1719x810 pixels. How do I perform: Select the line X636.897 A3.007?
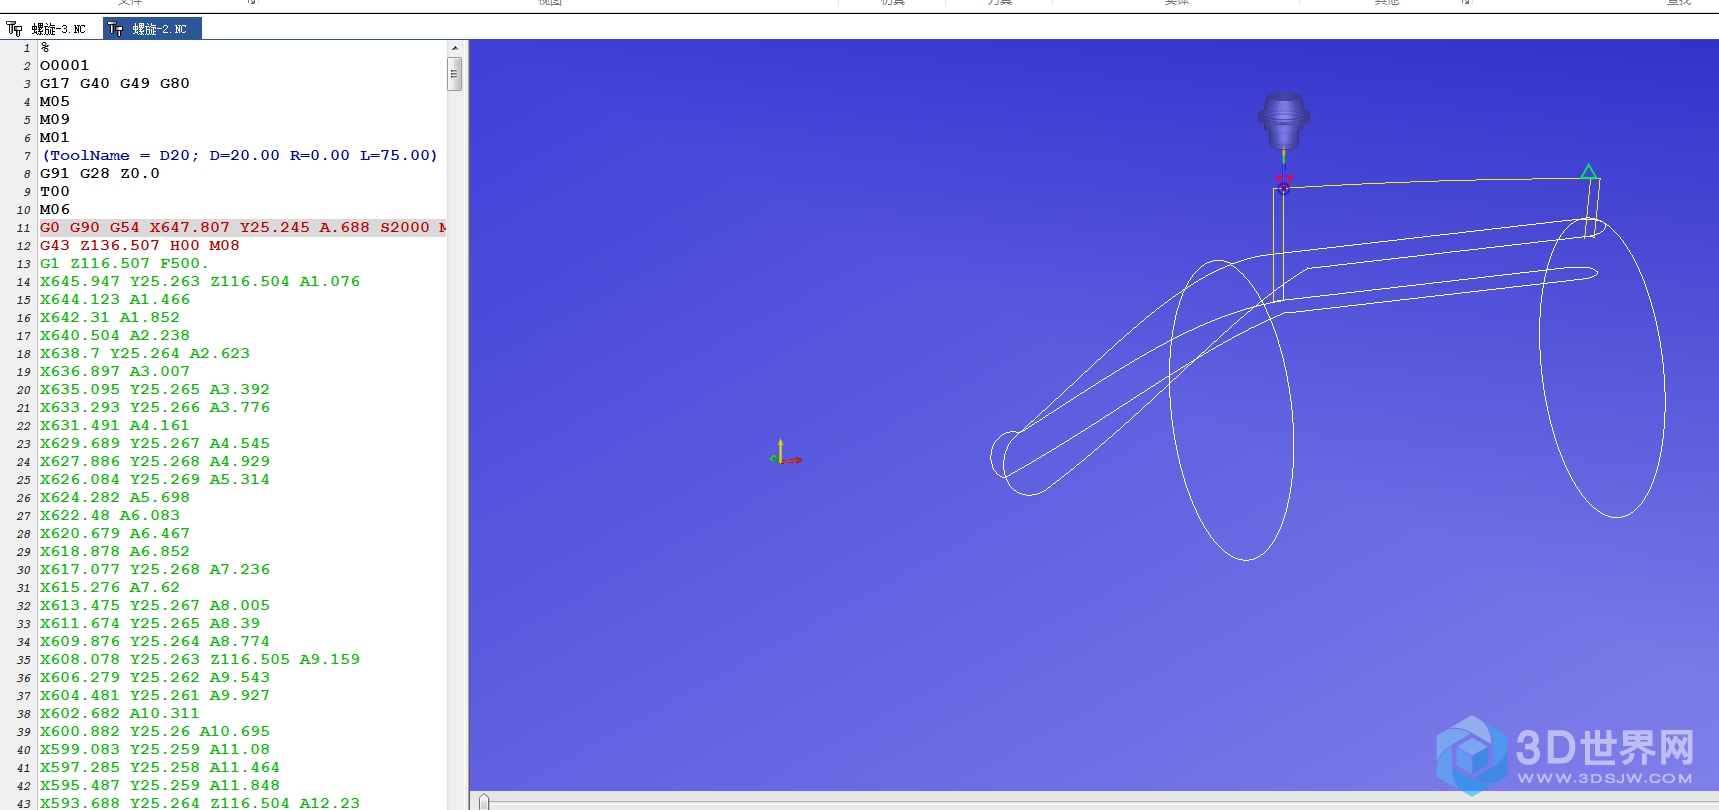(x=114, y=372)
